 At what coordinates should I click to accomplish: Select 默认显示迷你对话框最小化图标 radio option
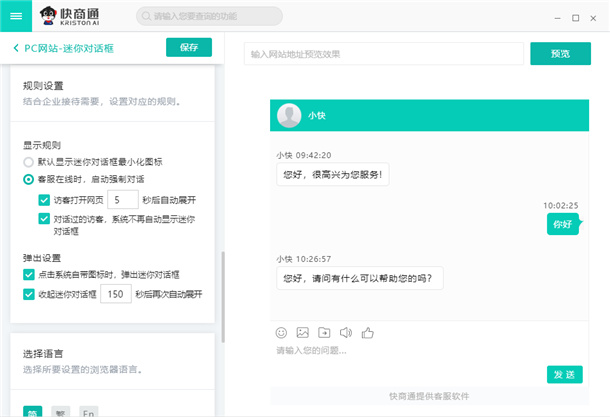pyautogui.click(x=29, y=162)
